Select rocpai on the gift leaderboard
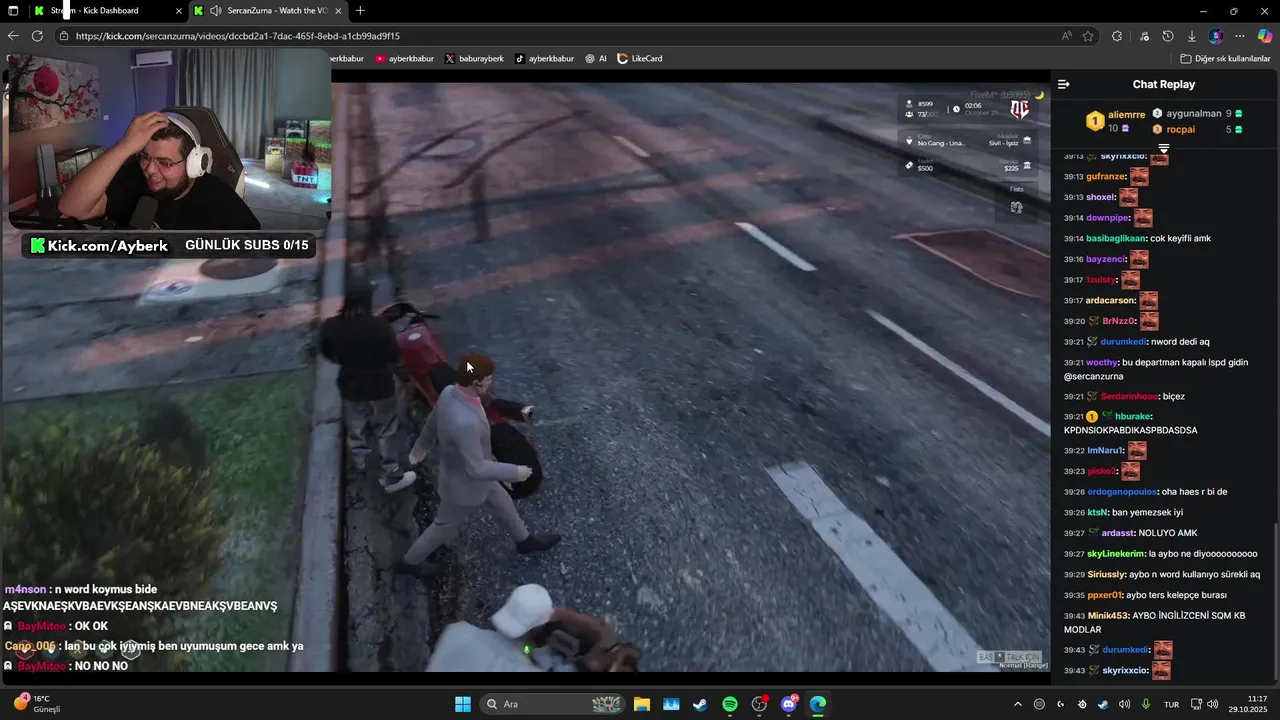Image resolution: width=1280 pixels, height=720 pixels. coord(1197,129)
